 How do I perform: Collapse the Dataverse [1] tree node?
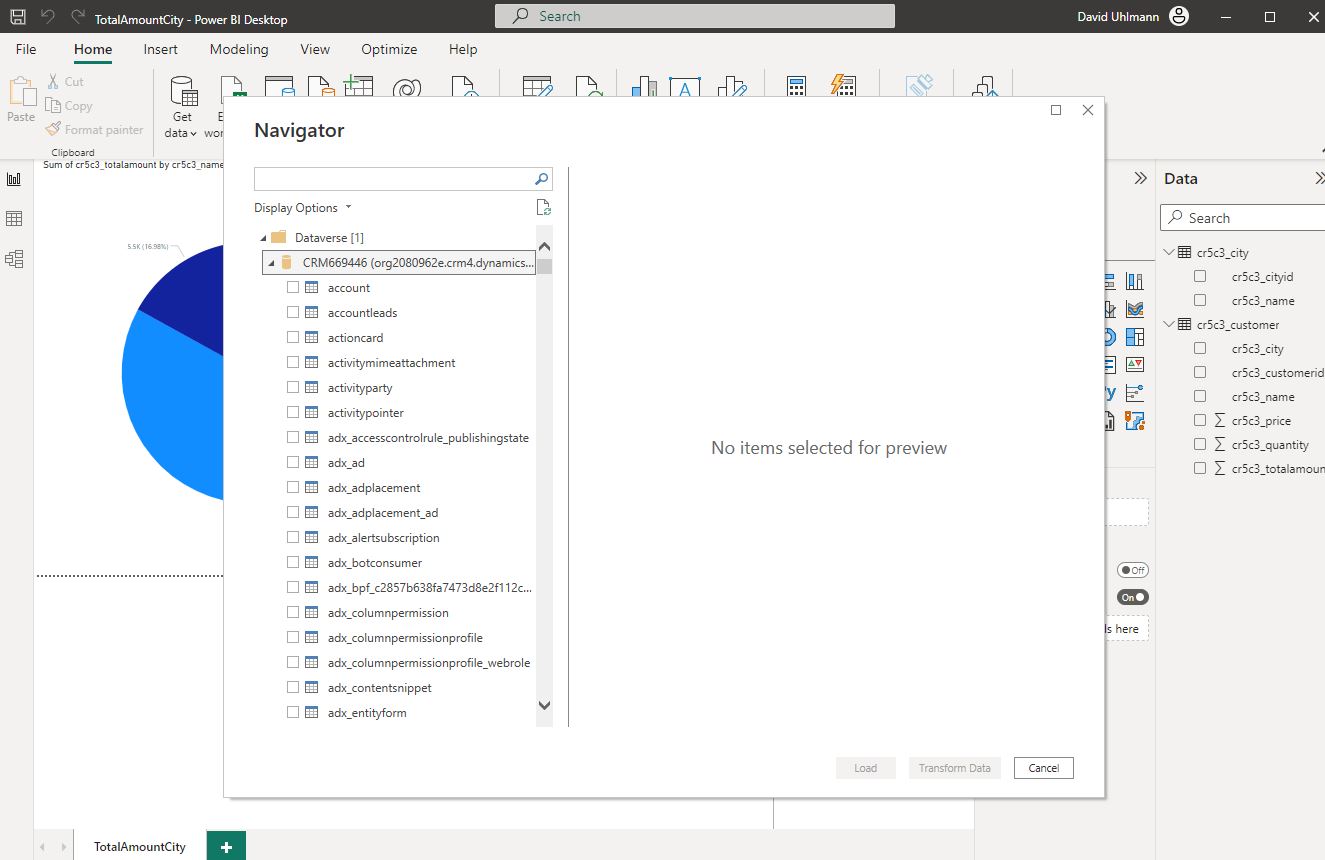click(264, 238)
